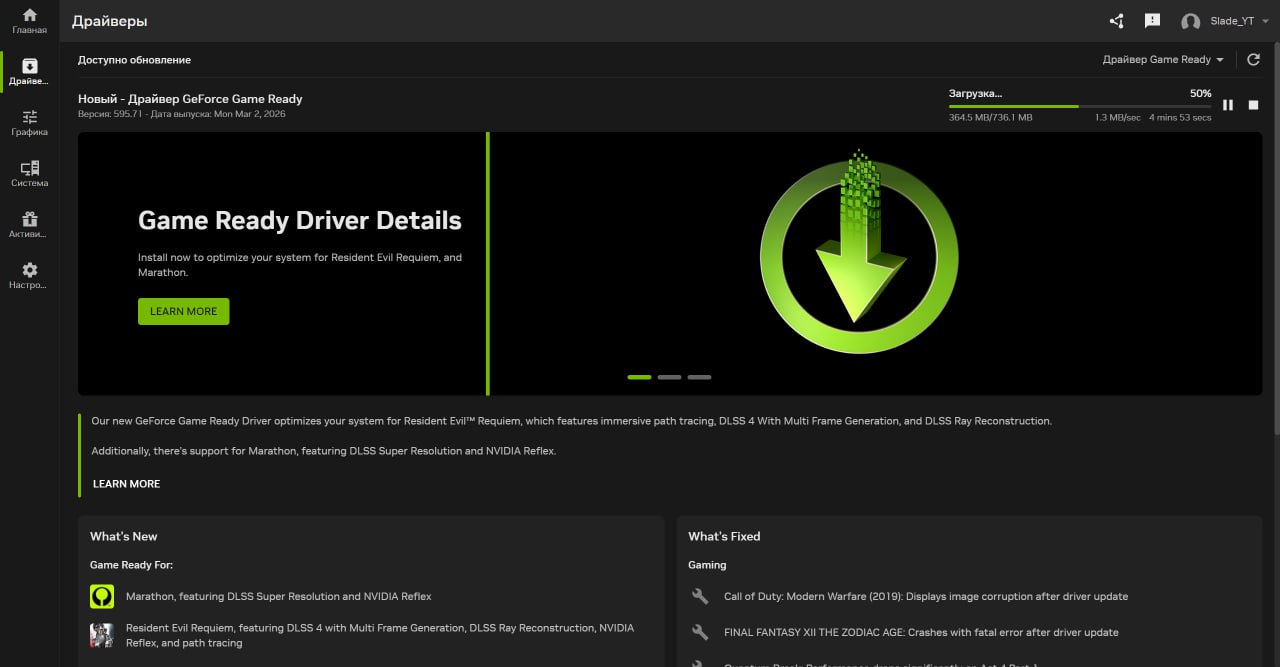The width and height of the screenshot is (1280, 667).
Task: Click the LEARN MORE text link
Action: pyautogui.click(x=126, y=484)
